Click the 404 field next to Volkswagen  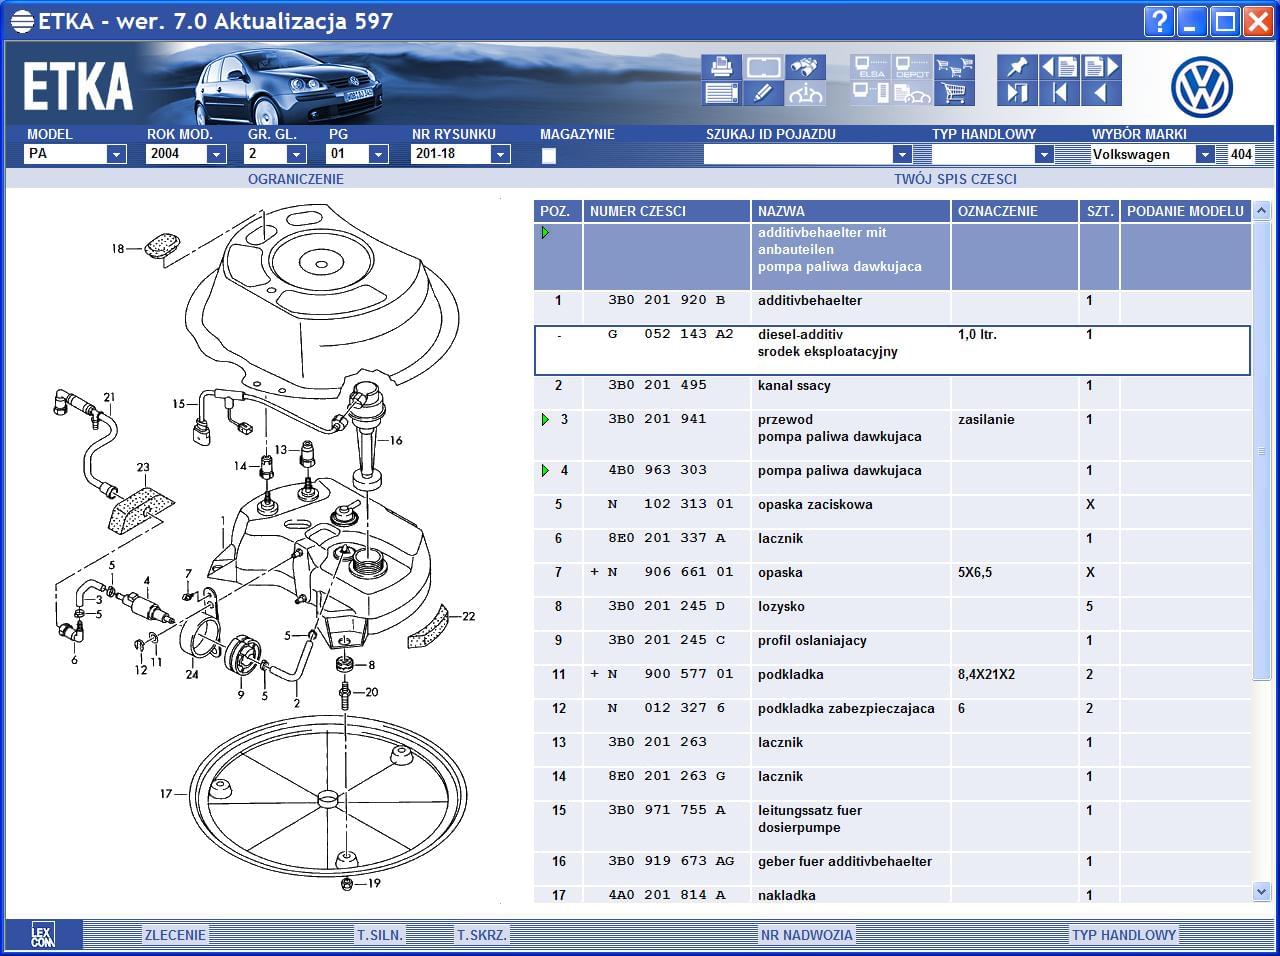coord(1241,154)
